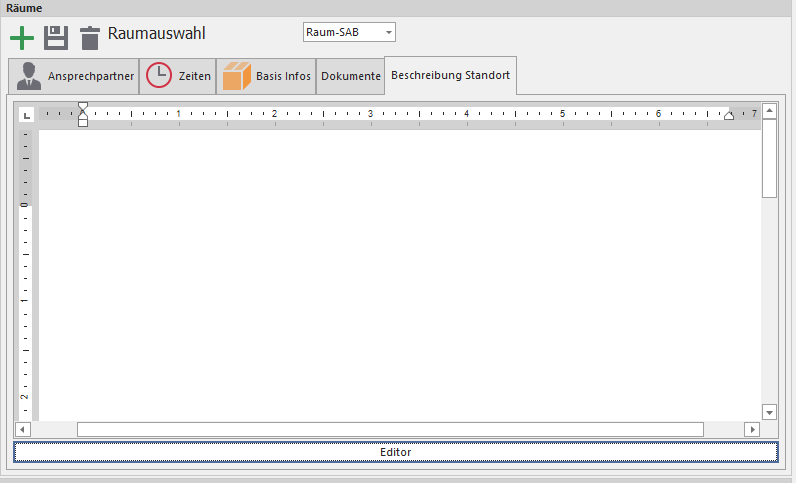796x483 pixels.
Task: Click the left indent square below ruler marker
Action: (x=83, y=122)
